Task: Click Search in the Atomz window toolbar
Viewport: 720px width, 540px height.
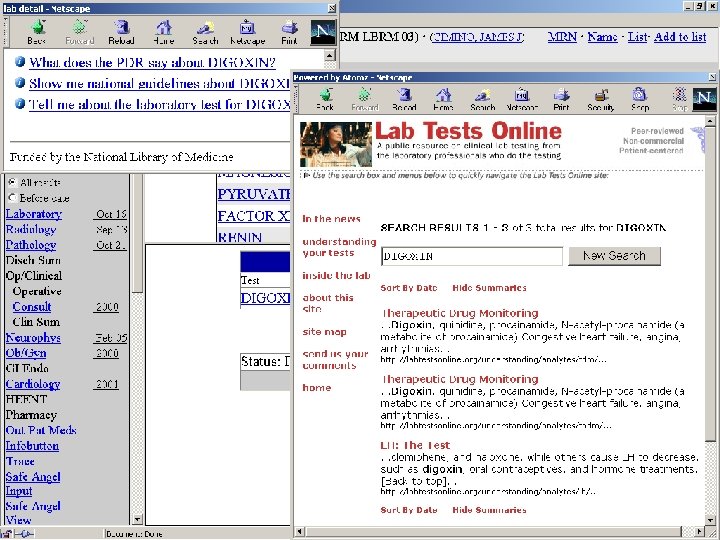Action: point(483,99)
